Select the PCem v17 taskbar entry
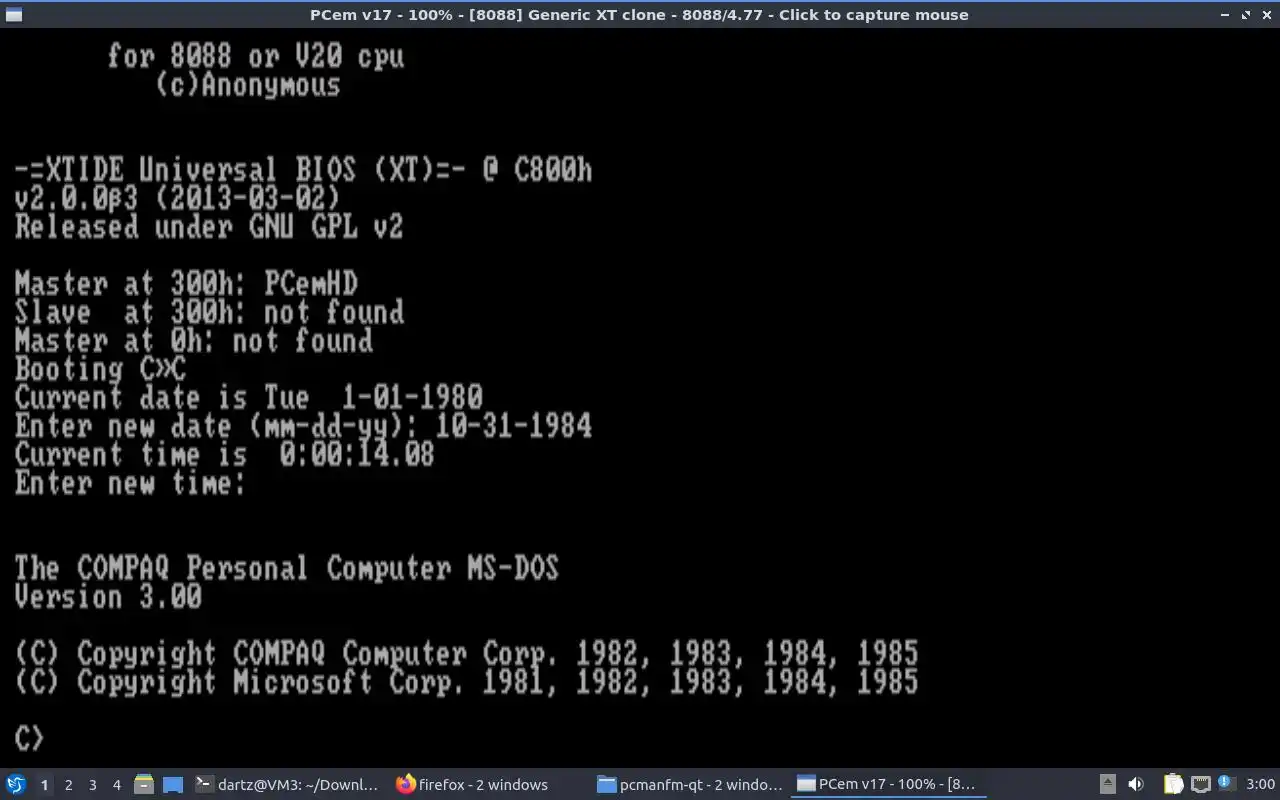The image size is (1280, 800). click(x=888, y=784)
